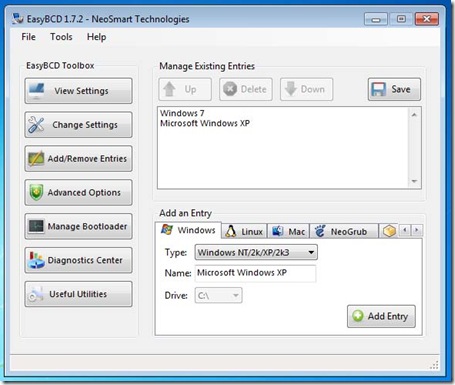Screen dimensions: 455x385
Task: Select the Microsoft Windows XP list entry
Action: (x=205, y=123)
